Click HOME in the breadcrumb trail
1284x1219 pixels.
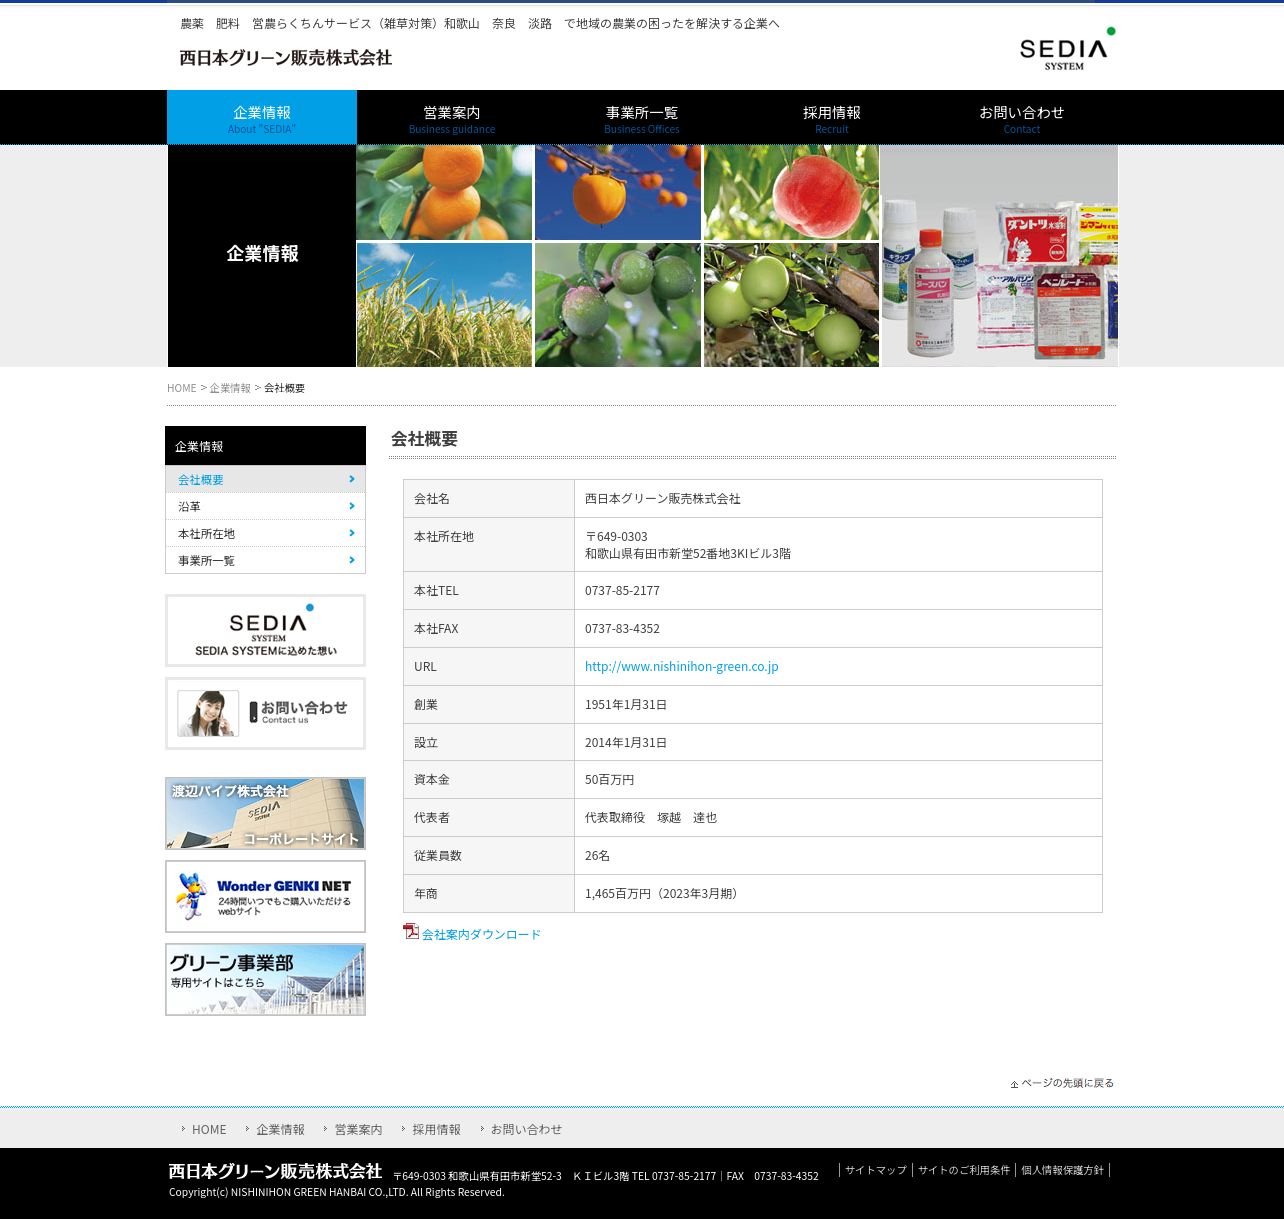[182, 388]
